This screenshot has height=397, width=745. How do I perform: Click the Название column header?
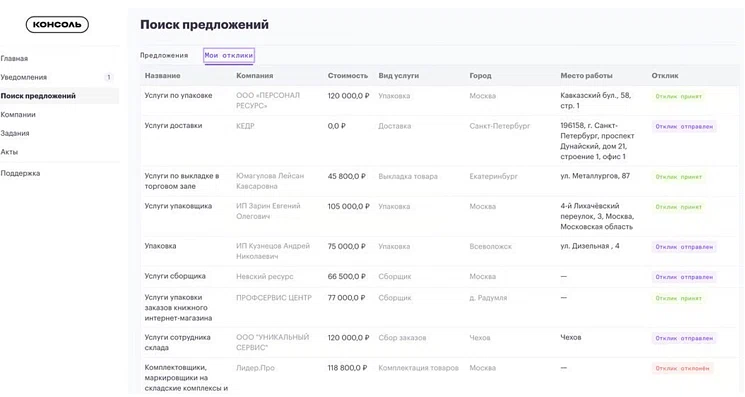tap(162, 76)
